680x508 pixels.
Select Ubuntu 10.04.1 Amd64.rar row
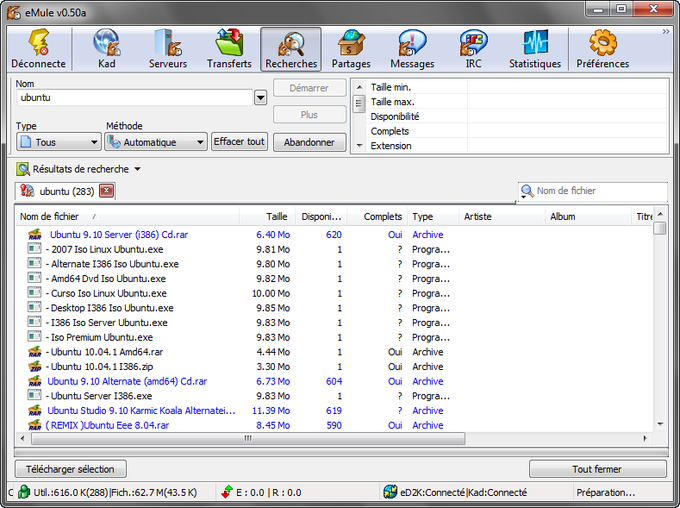click(334, 352)
